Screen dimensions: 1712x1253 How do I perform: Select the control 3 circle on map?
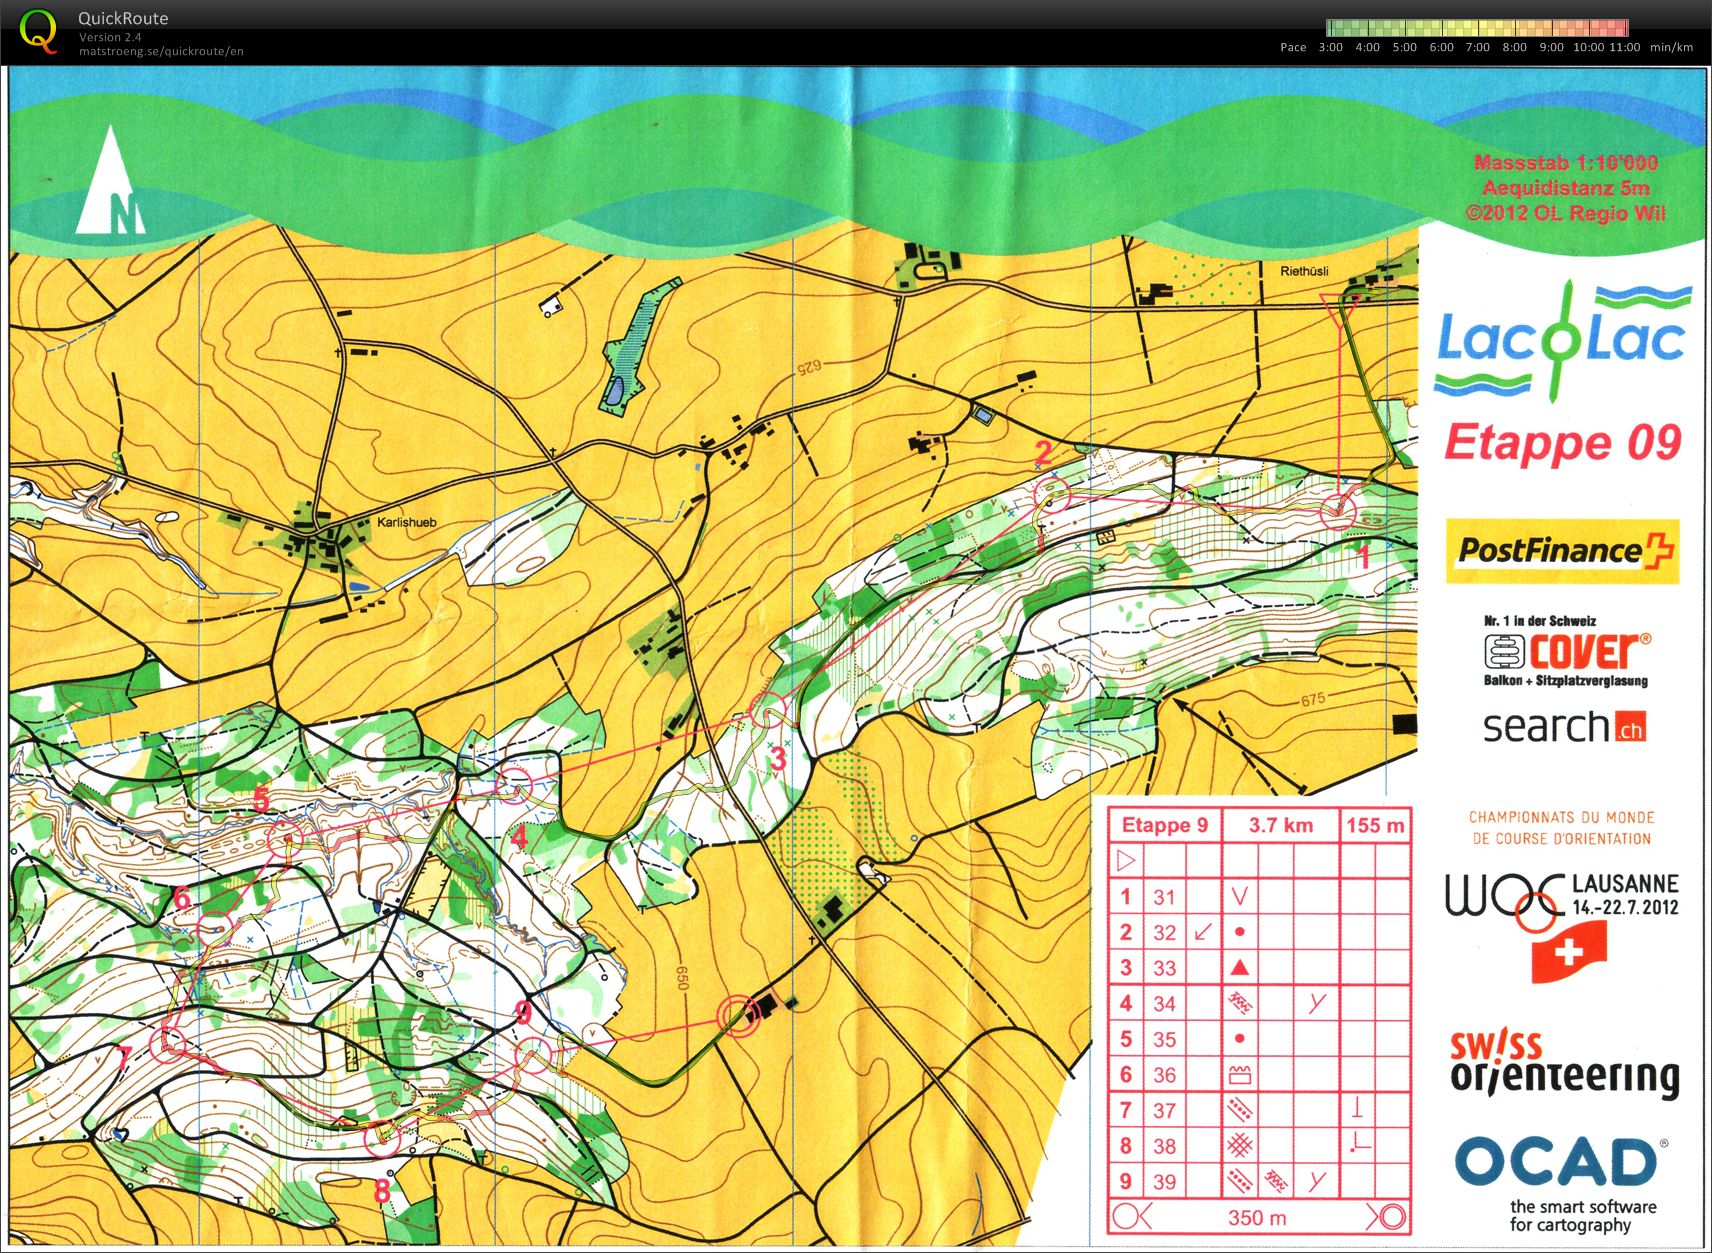tap(768, 709)
